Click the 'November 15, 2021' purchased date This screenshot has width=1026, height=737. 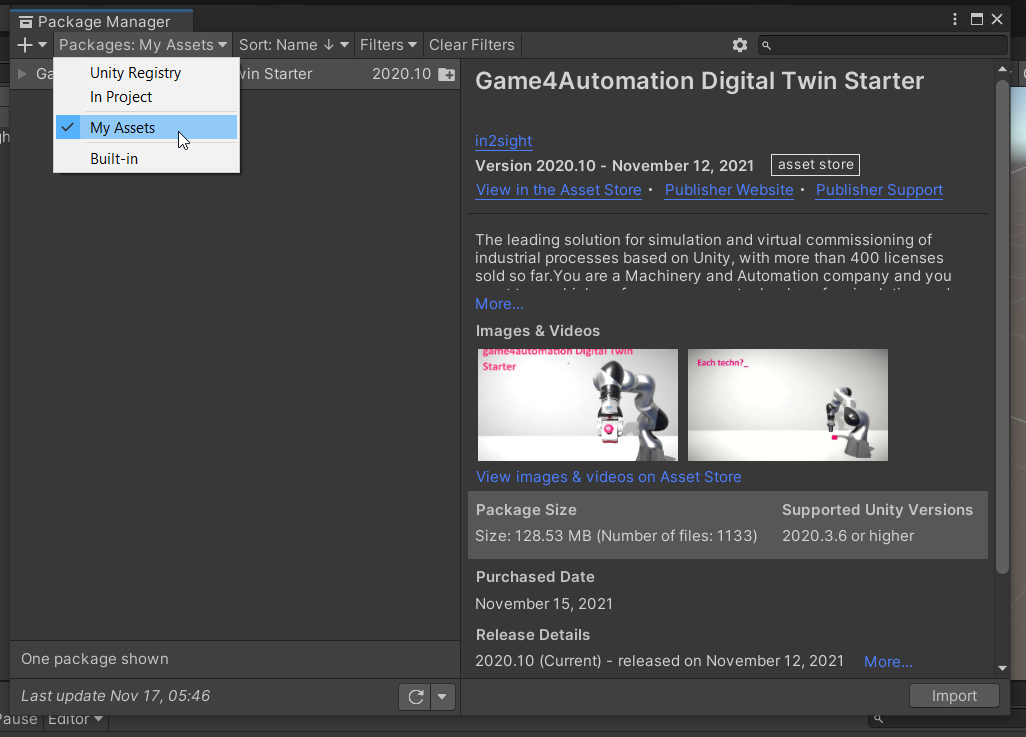(544, 603)
